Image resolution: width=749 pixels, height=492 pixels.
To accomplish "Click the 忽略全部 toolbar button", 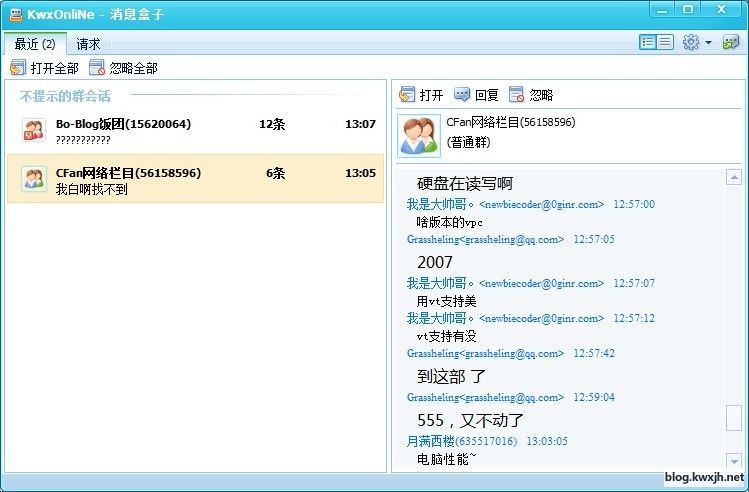I will click(123, 68).
